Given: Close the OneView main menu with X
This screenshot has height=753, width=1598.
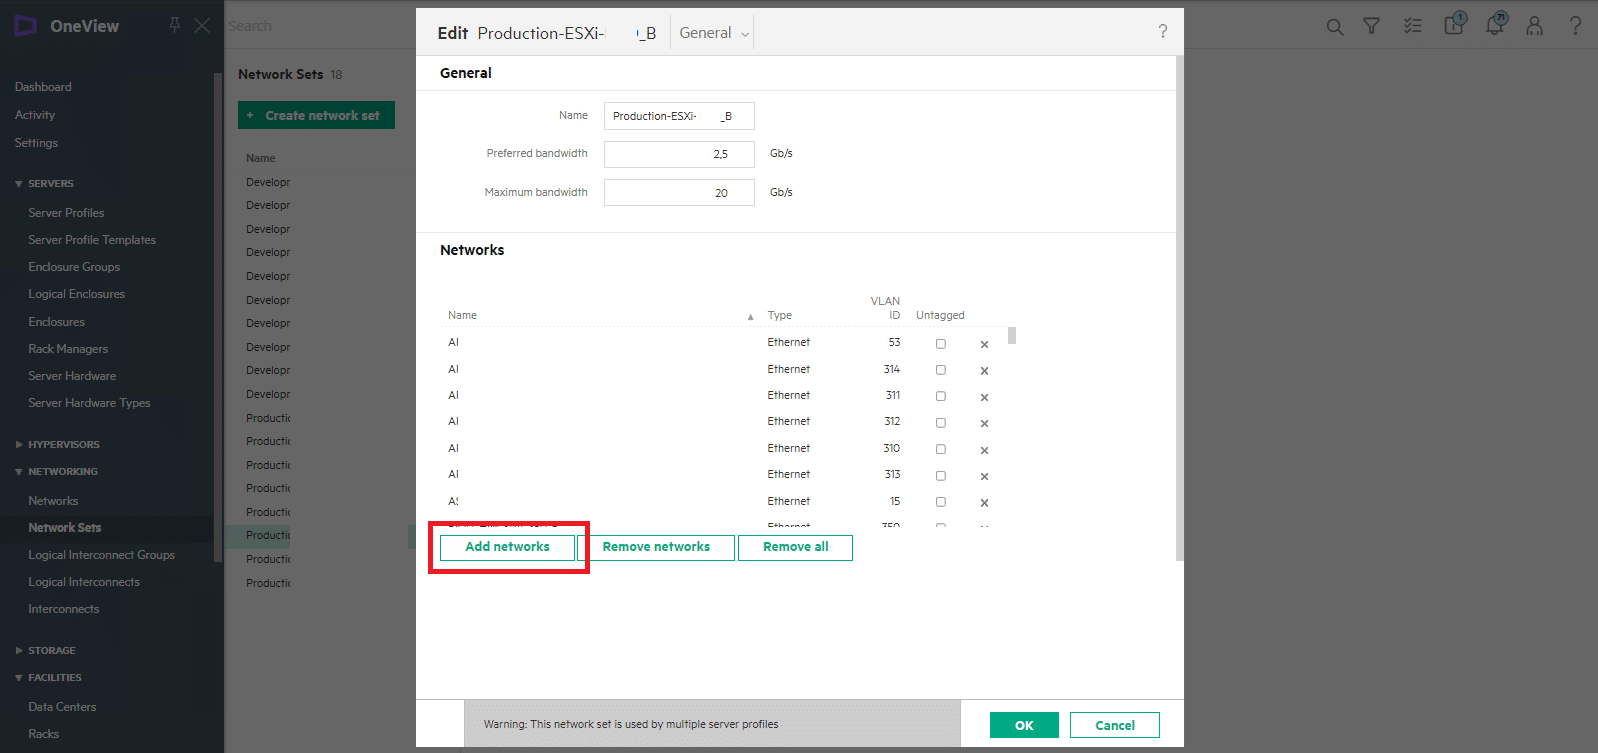Looking at the screenshot, I should (x=202, y=25).
